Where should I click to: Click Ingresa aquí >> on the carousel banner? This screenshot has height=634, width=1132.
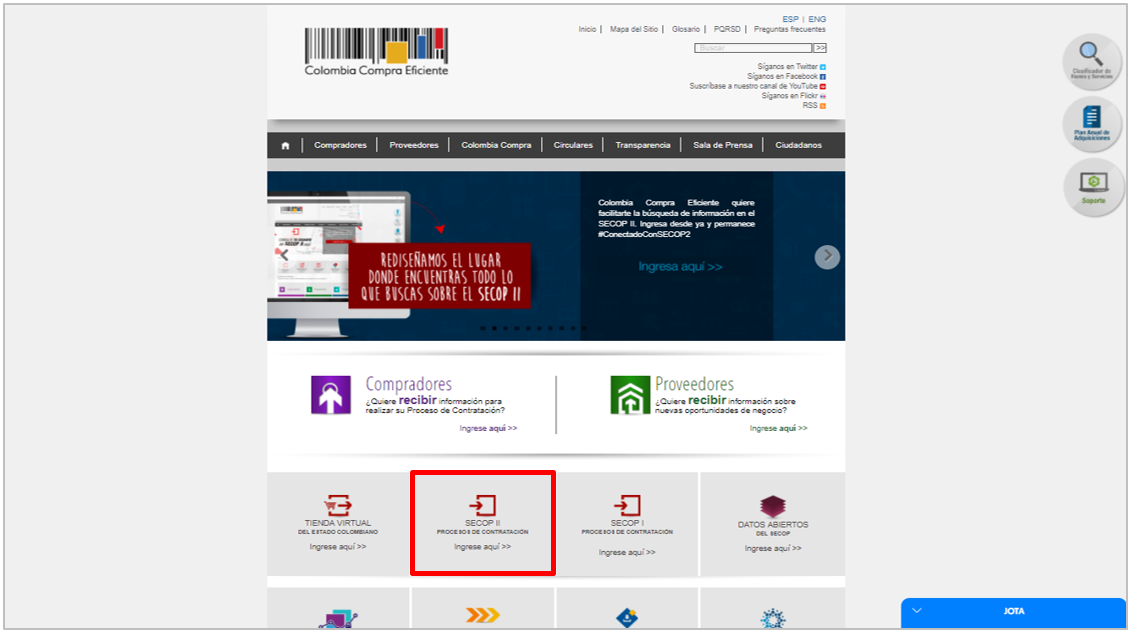680,267
